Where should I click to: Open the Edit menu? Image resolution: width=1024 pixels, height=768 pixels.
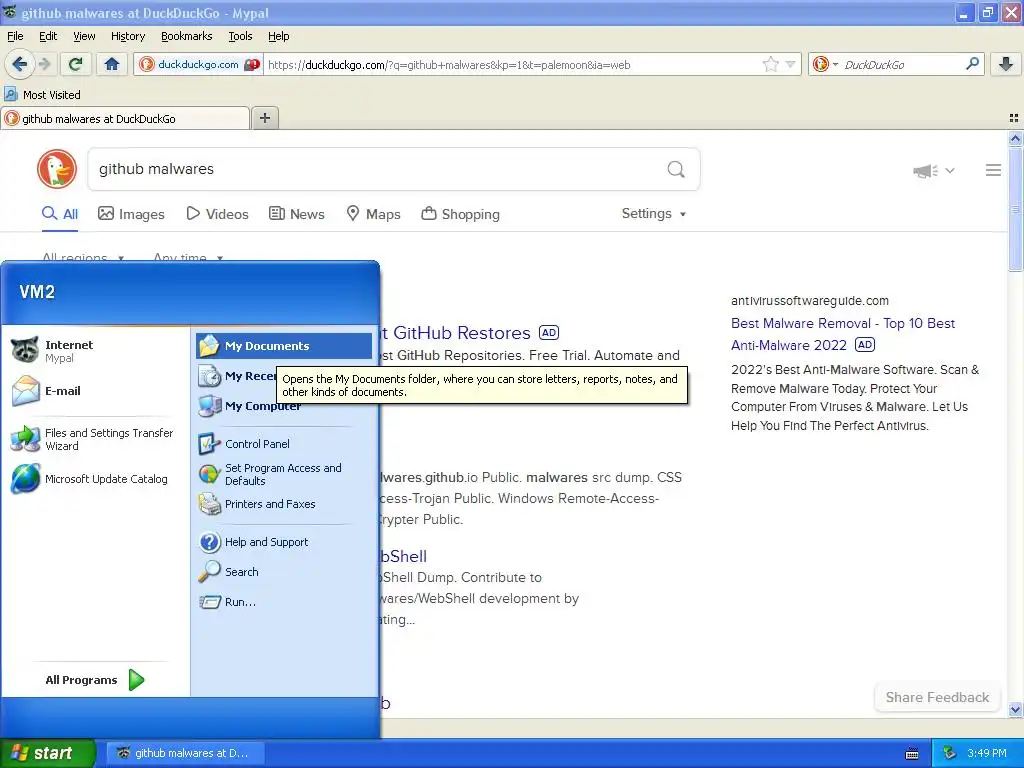48,36
